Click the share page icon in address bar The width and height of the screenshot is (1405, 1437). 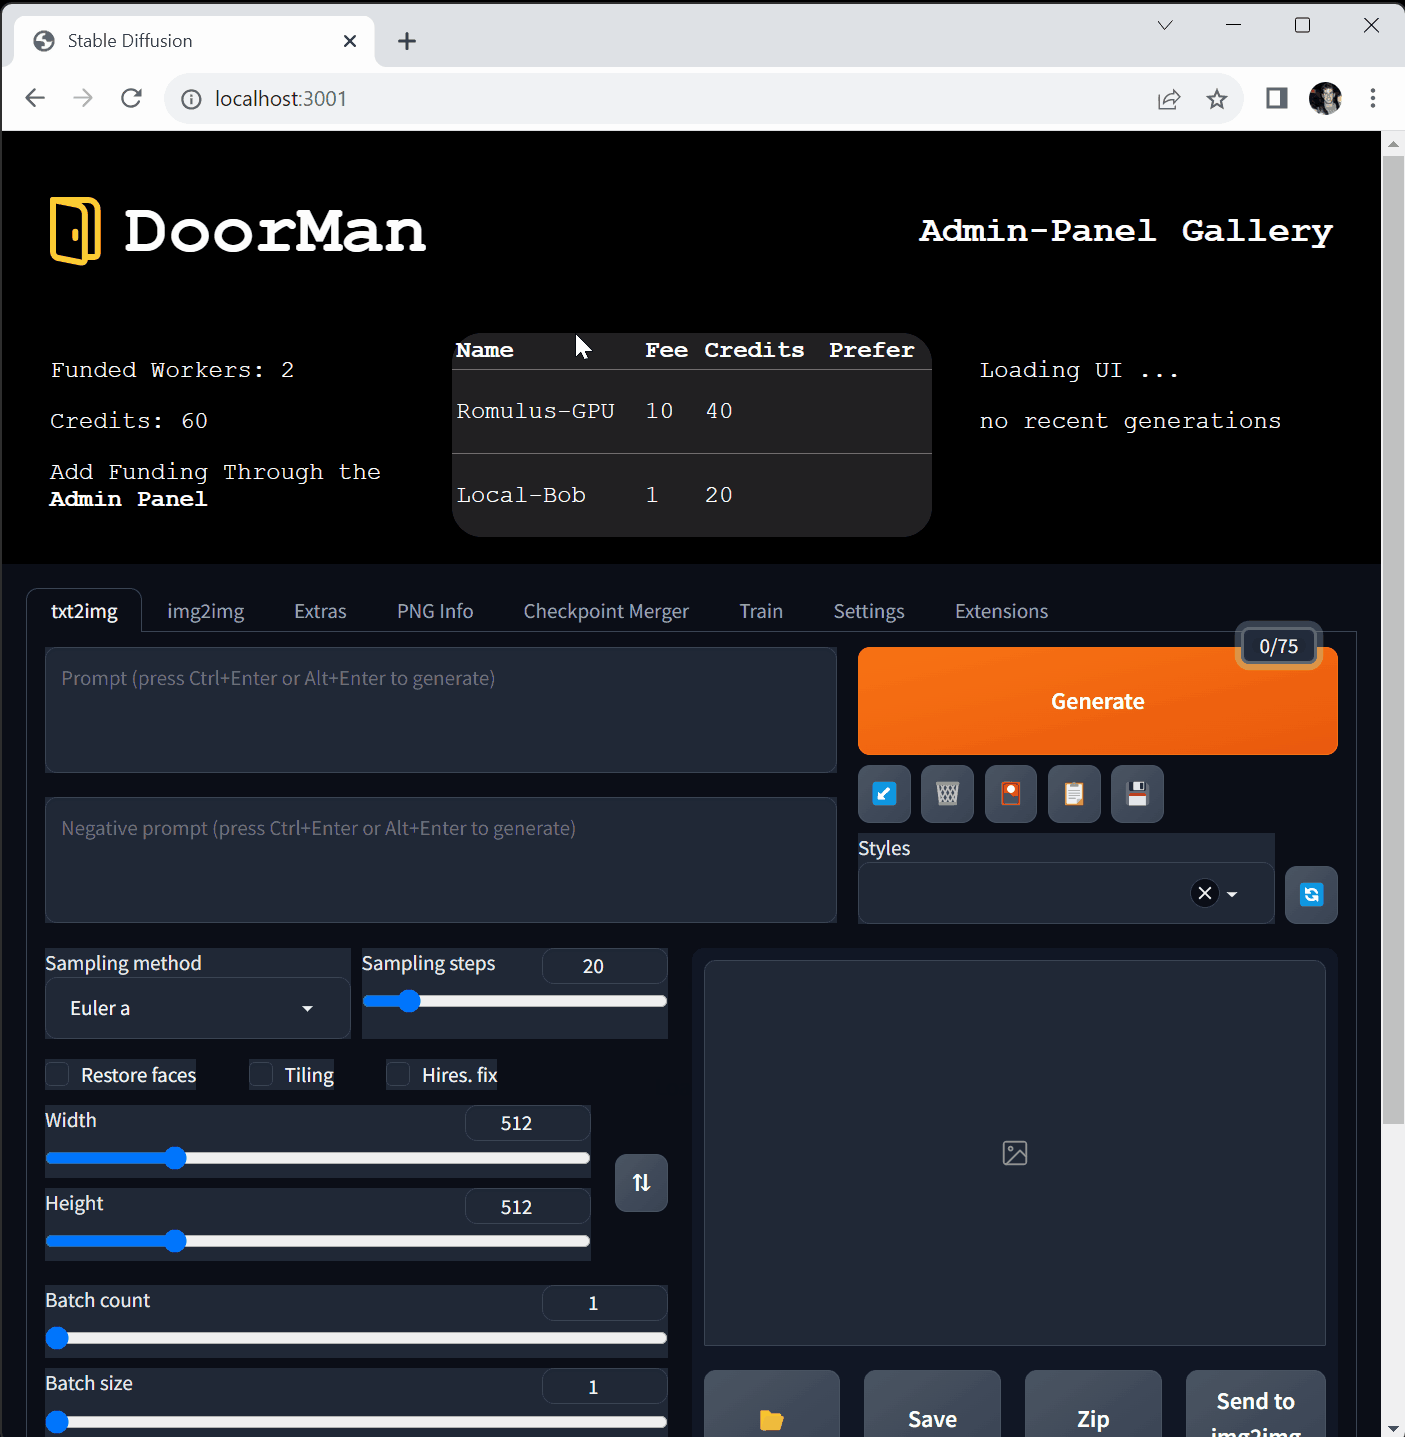[x=1169, y=98]
